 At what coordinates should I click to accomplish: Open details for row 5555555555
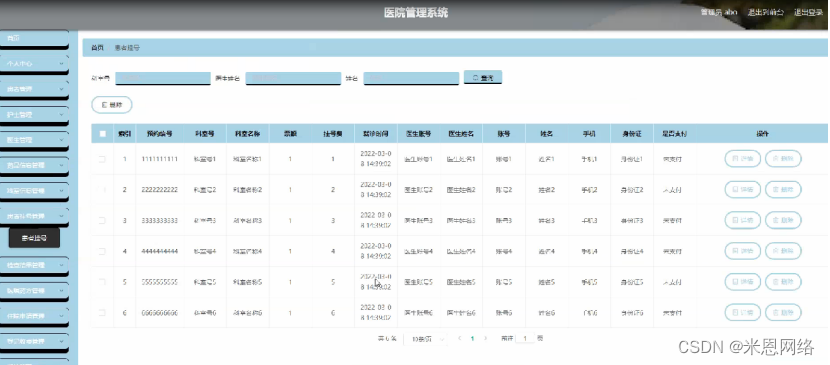click(743, 282)
